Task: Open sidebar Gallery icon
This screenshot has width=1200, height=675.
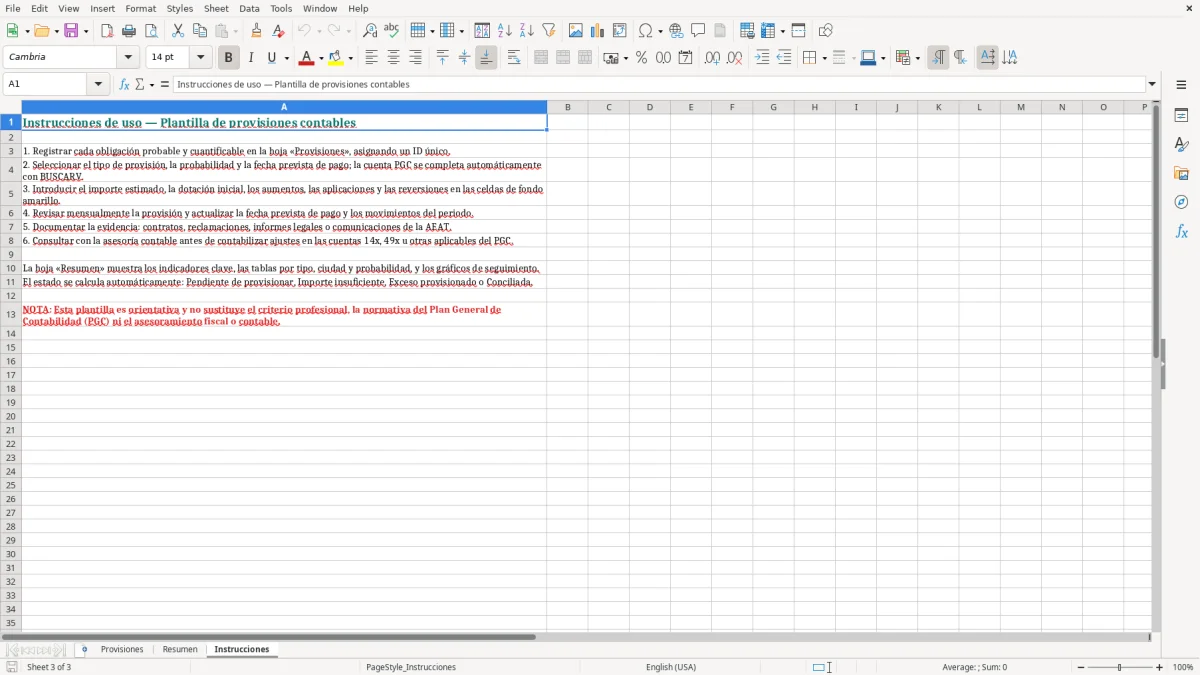Action: click(1181, 174)
